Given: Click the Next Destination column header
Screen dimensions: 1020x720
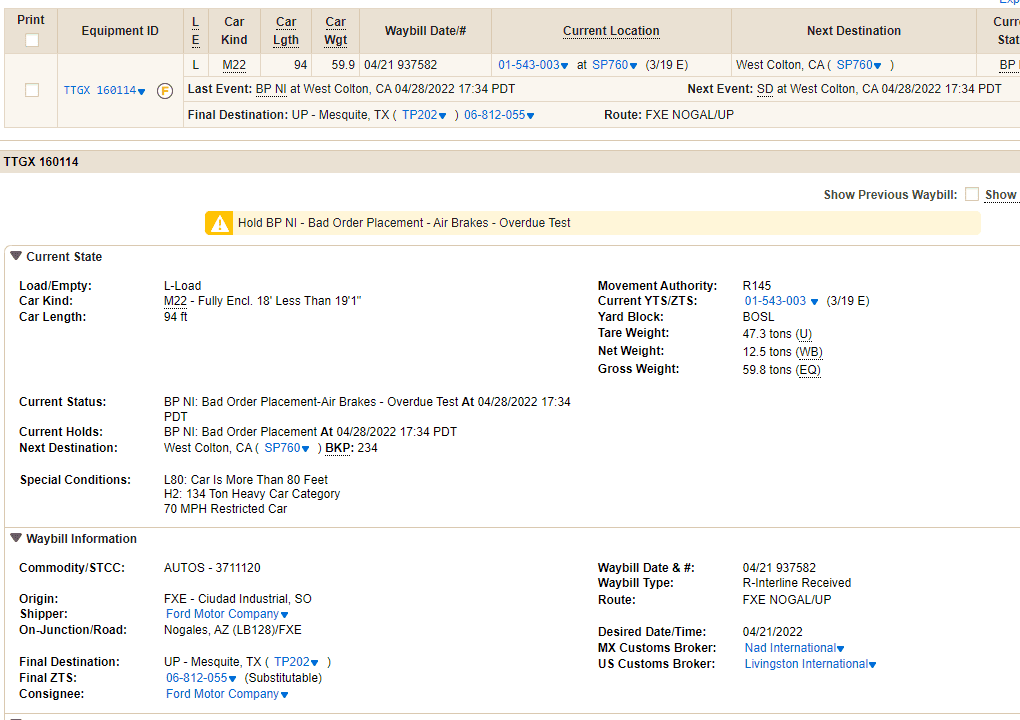Looking at the screenshot, I should click(853, 31).
